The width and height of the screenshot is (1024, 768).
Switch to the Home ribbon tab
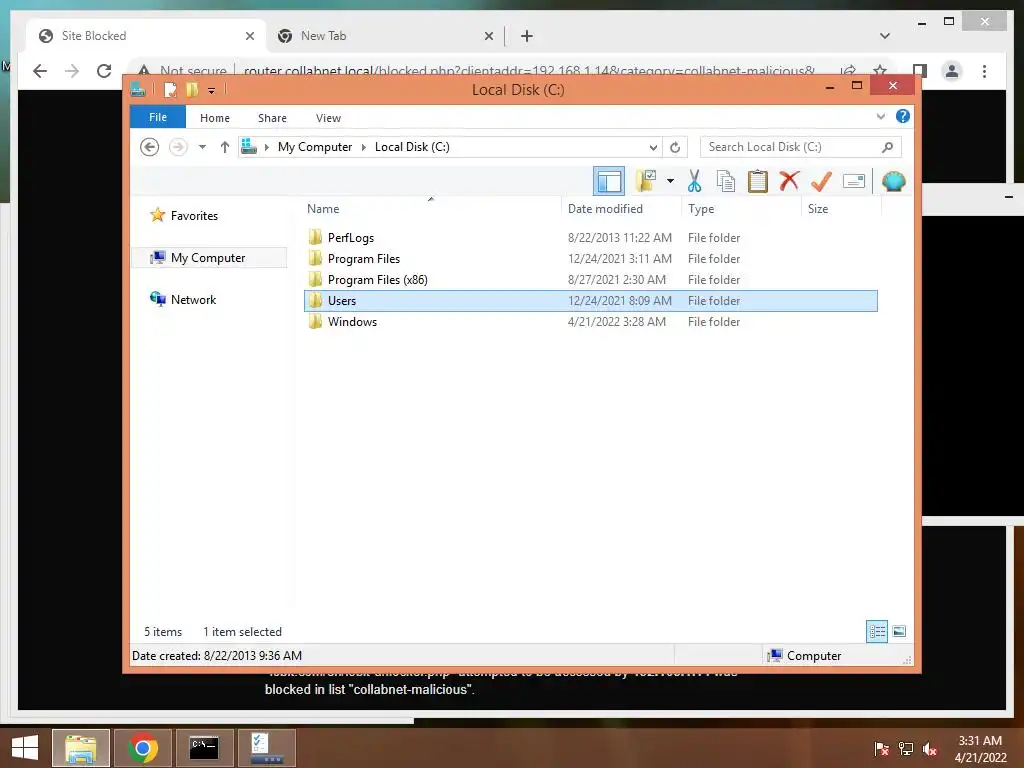pyautogui.click(x=215, y=118)
